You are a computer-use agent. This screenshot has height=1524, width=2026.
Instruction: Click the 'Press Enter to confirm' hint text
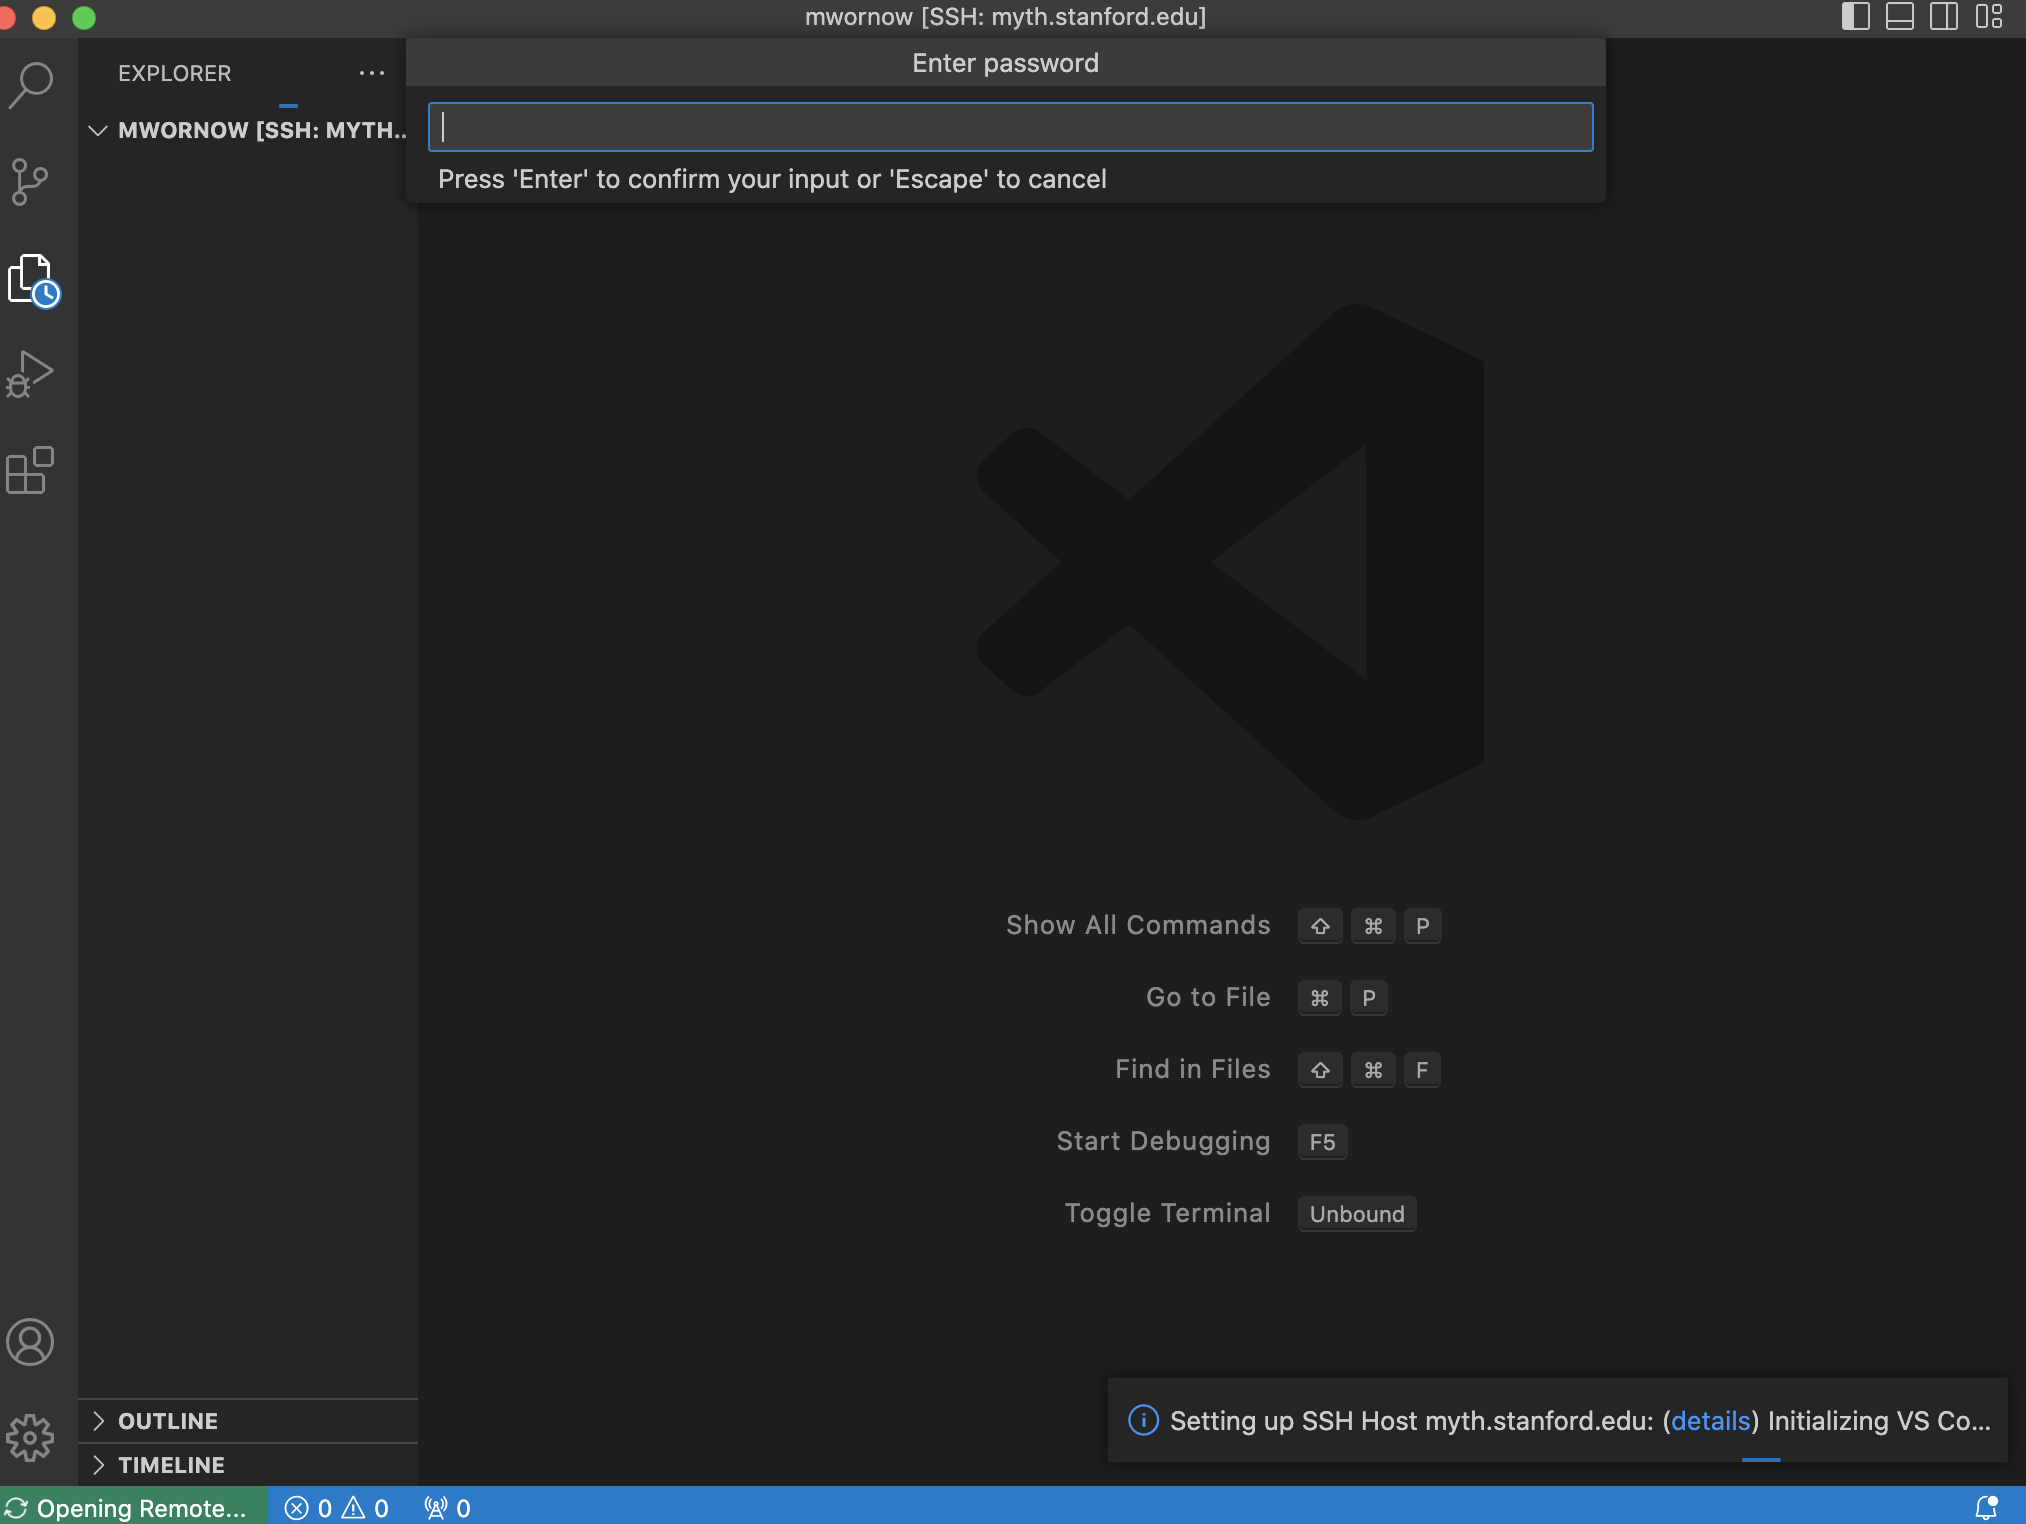772,179
